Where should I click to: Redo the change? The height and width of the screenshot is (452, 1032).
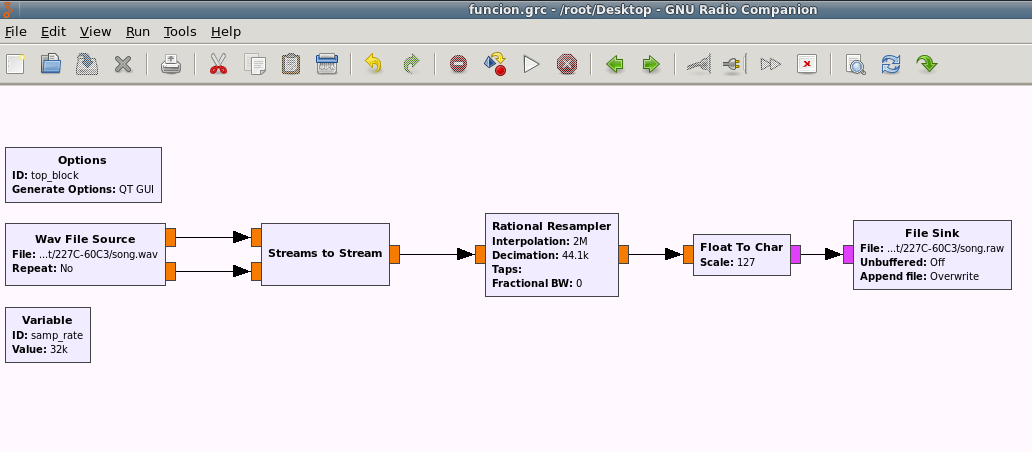coord(411,64)
